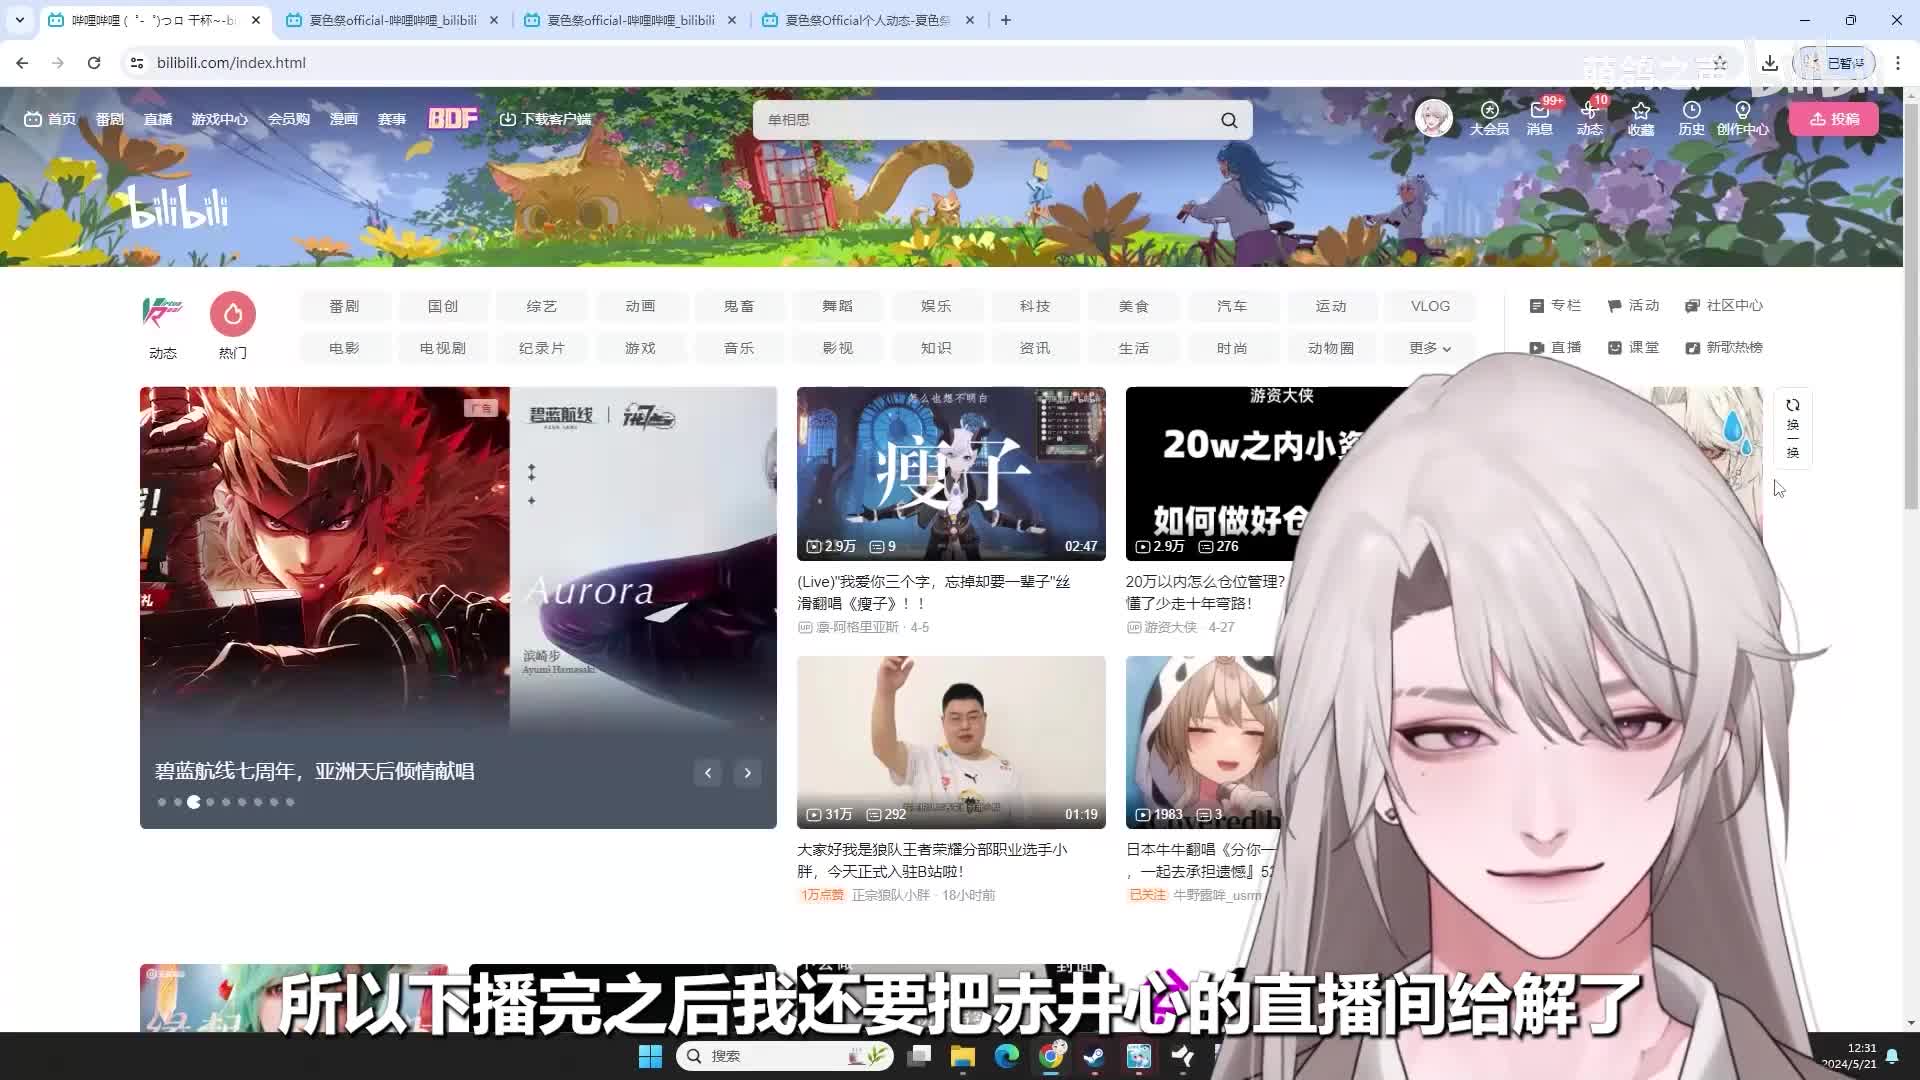Image resolution: width=1920 pixels, height=1080 pixels.
Task: Expand the 更多 category dropdown
Action: (x=1429, y=347)
